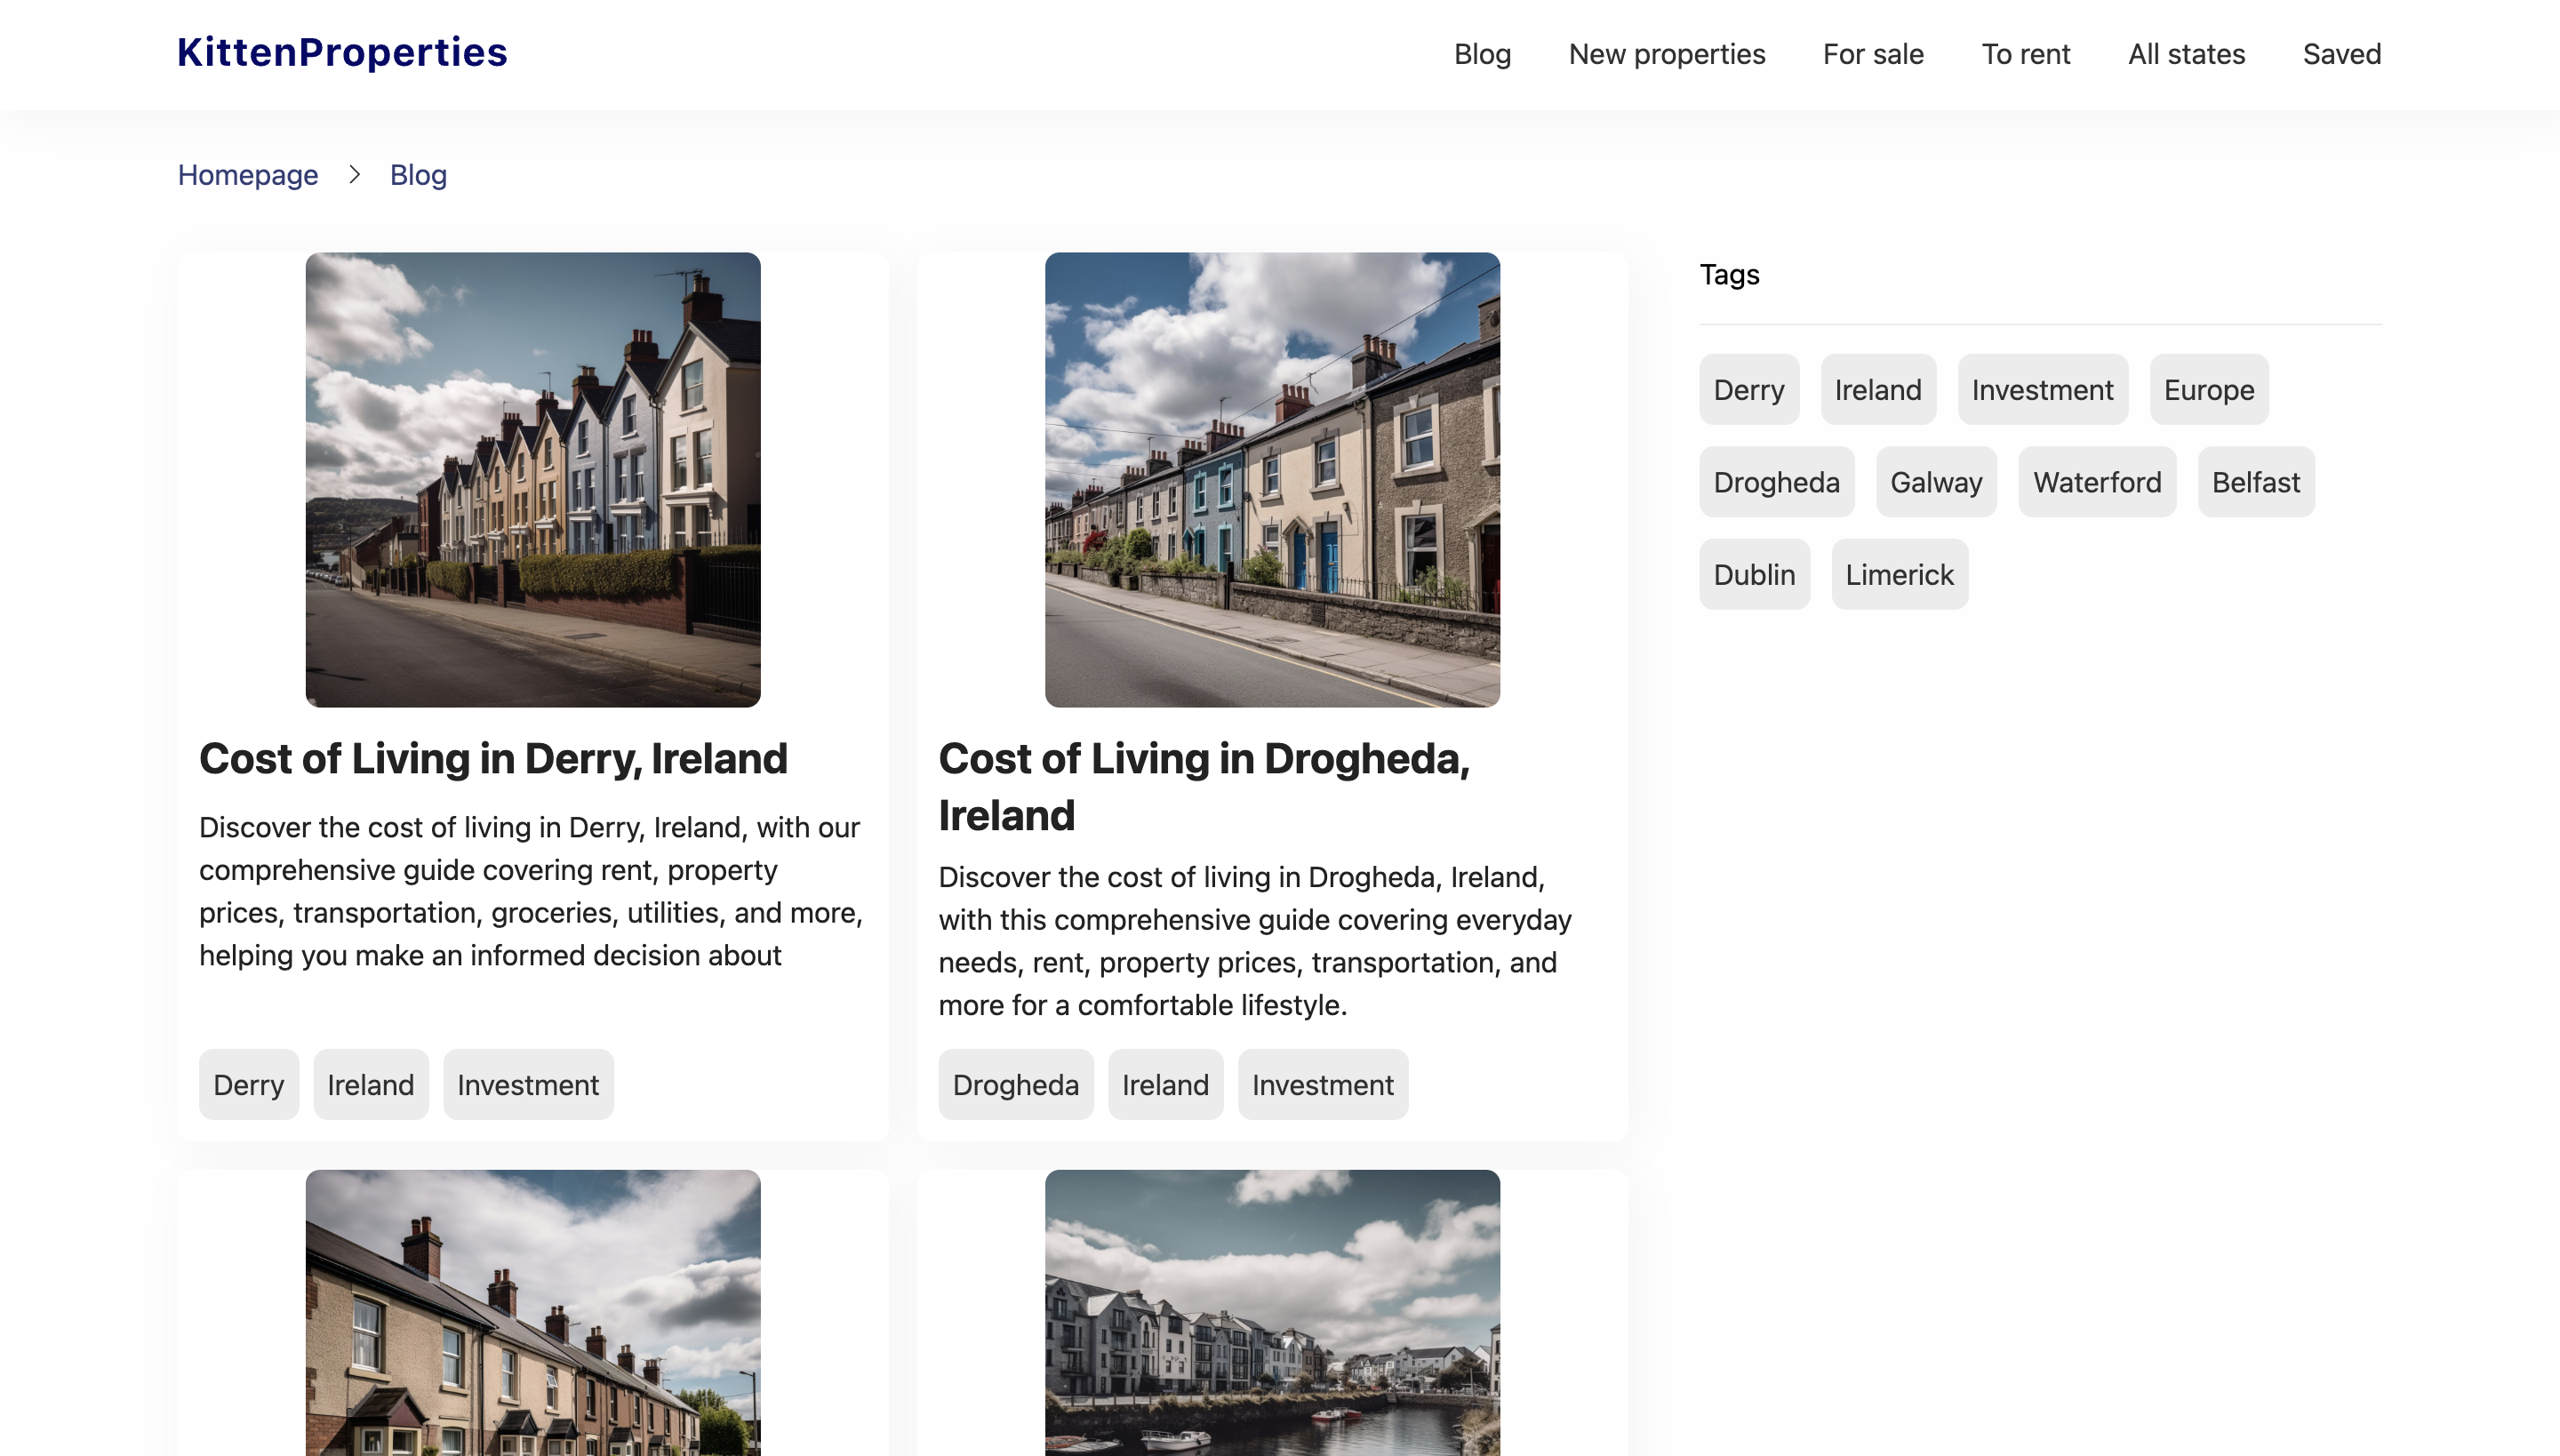
Task: Go to New properties in navigation
Action: point(1667,54)
